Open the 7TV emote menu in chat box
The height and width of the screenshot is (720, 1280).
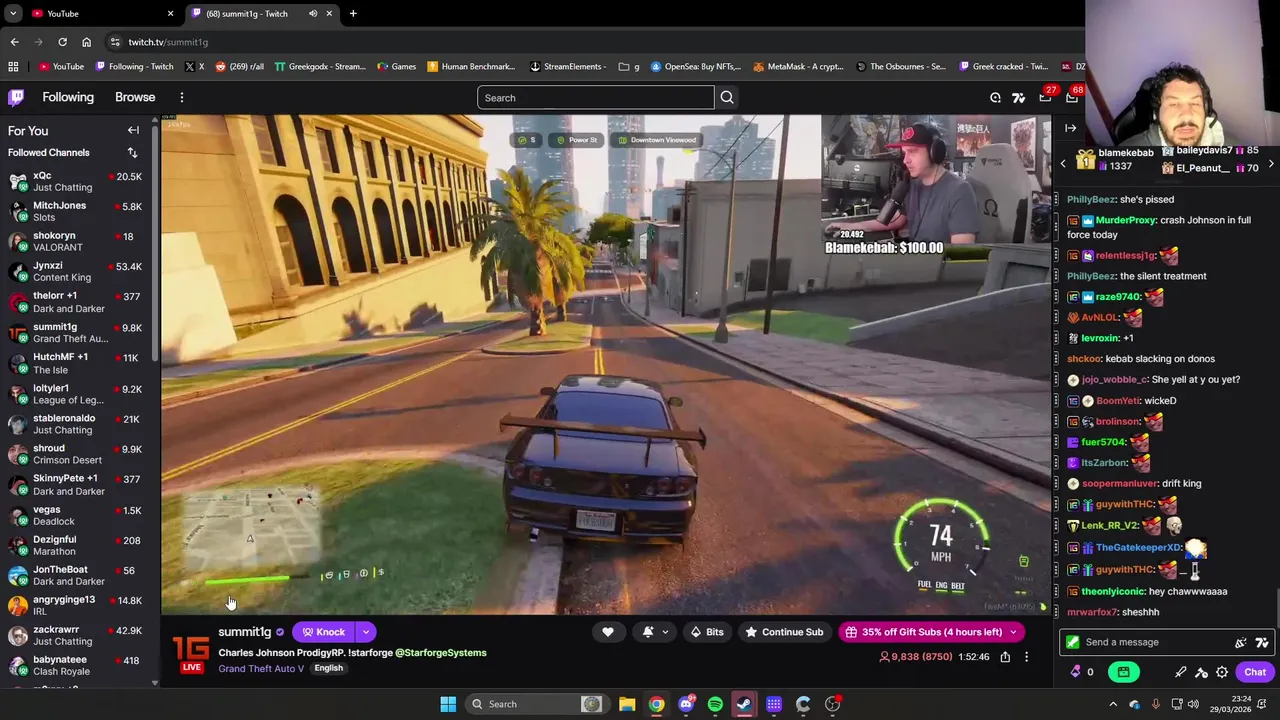[1261, 642]
